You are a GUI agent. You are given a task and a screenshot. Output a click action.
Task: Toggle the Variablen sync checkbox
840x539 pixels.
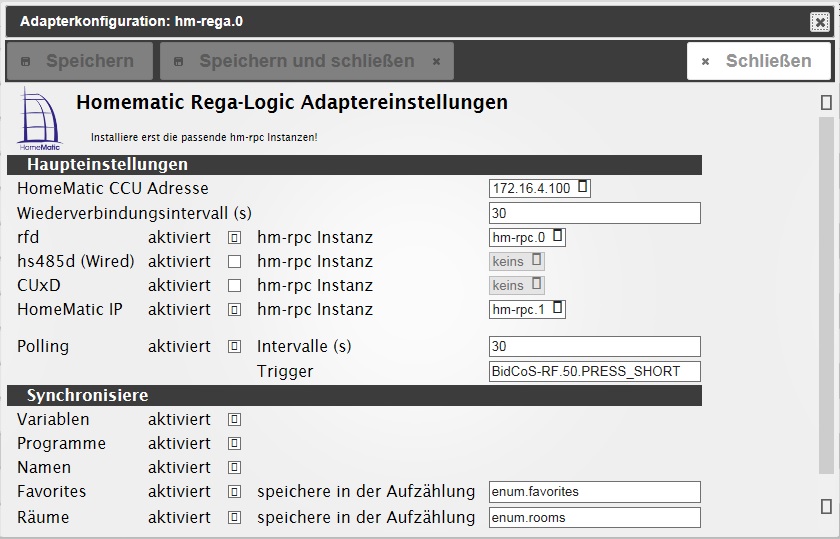coord(234,420)
